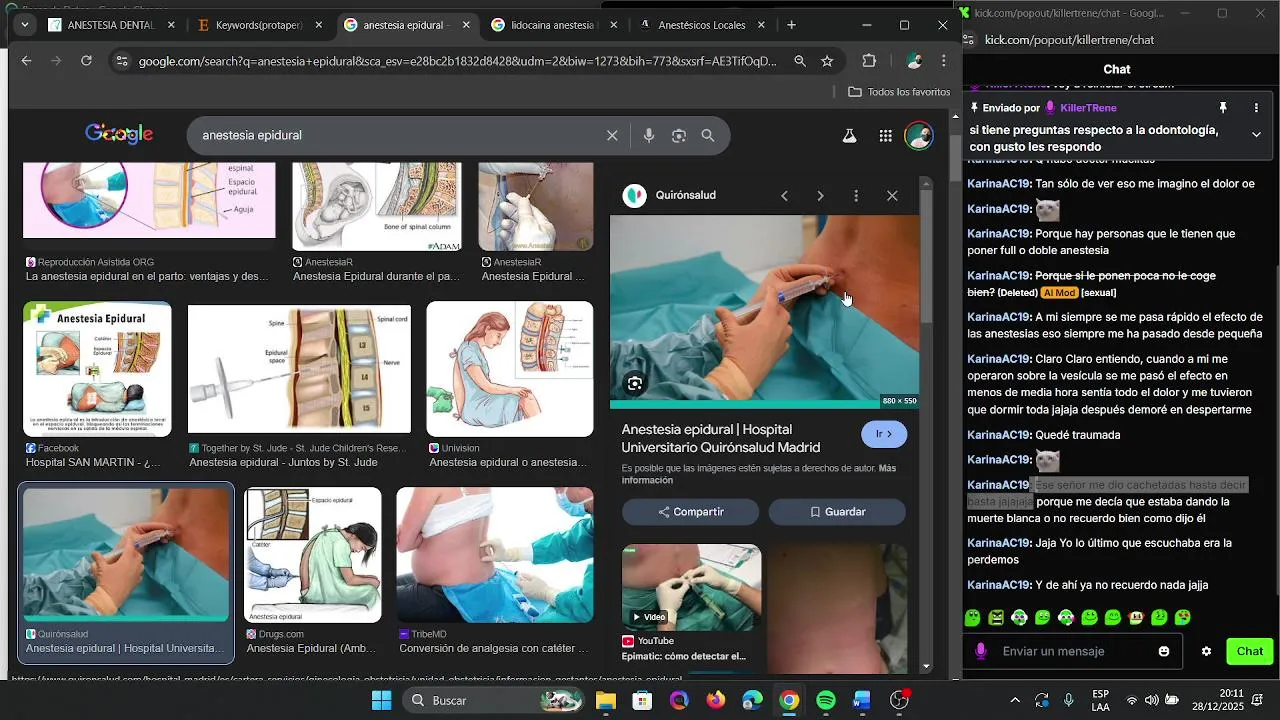Start Google voice search microphone

pos(649,136)
